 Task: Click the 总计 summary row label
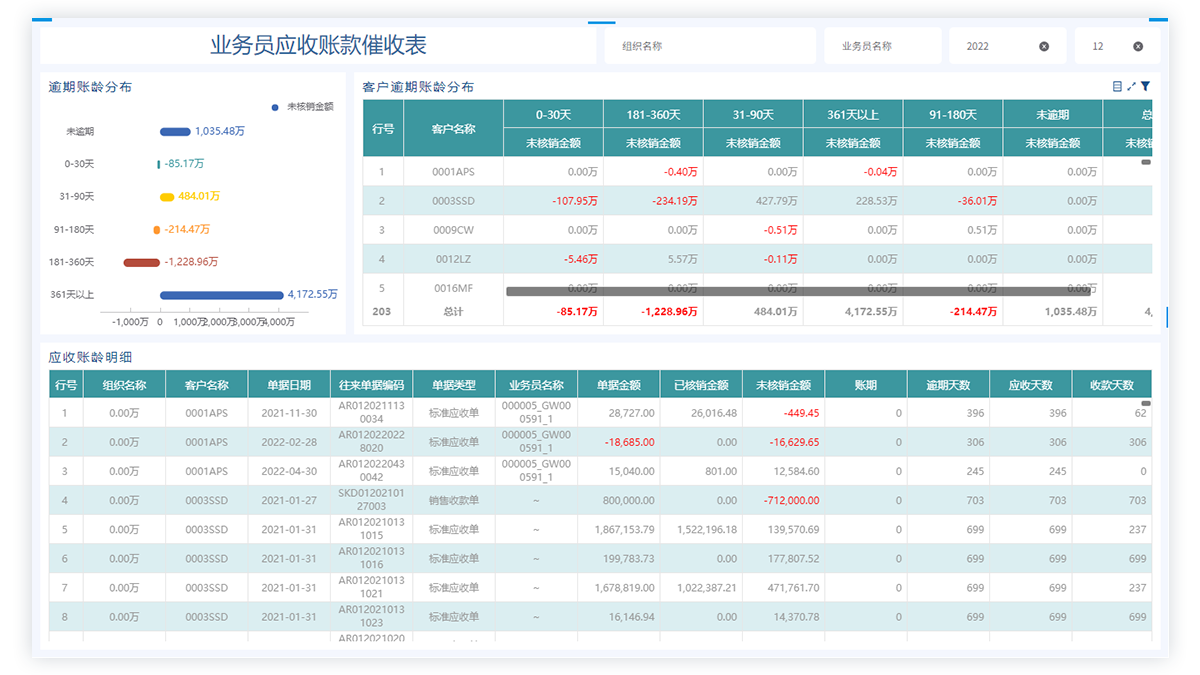(453, 312)
